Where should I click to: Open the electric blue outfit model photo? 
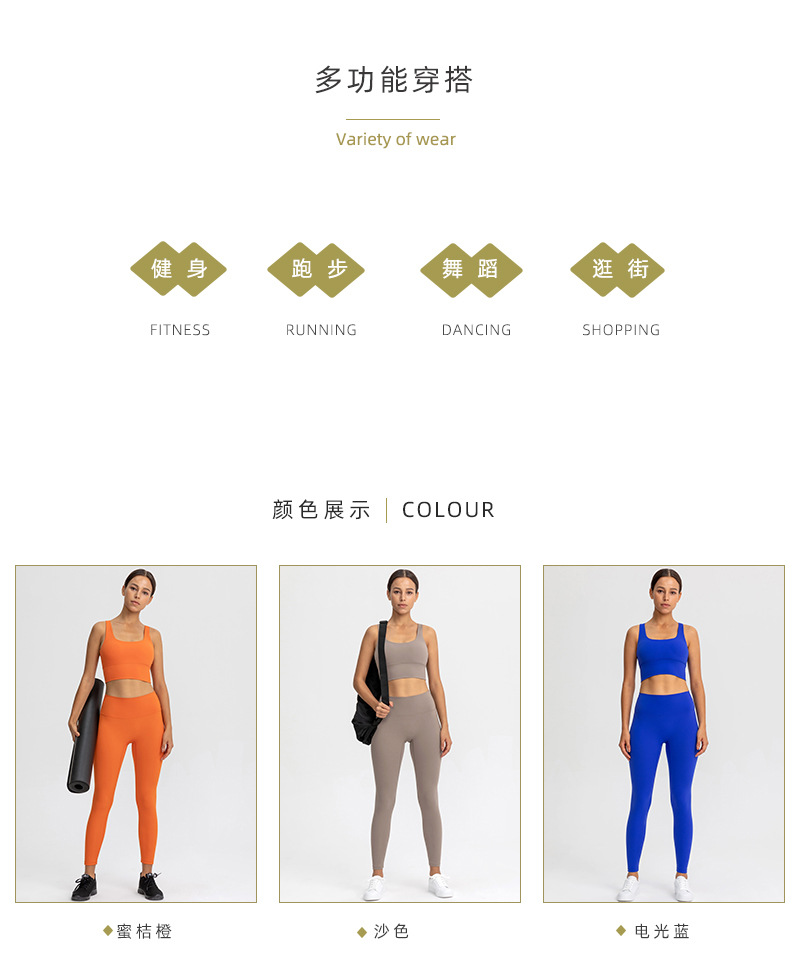[x=664, y=734]
